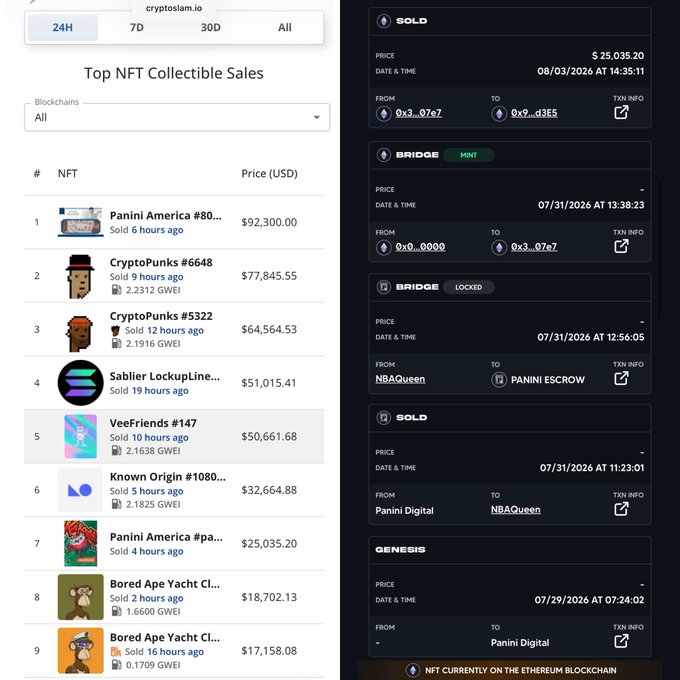Click gas pump icon next to 2.2312 GWEI
The image size is (680, 680).
tap(116, 290)
